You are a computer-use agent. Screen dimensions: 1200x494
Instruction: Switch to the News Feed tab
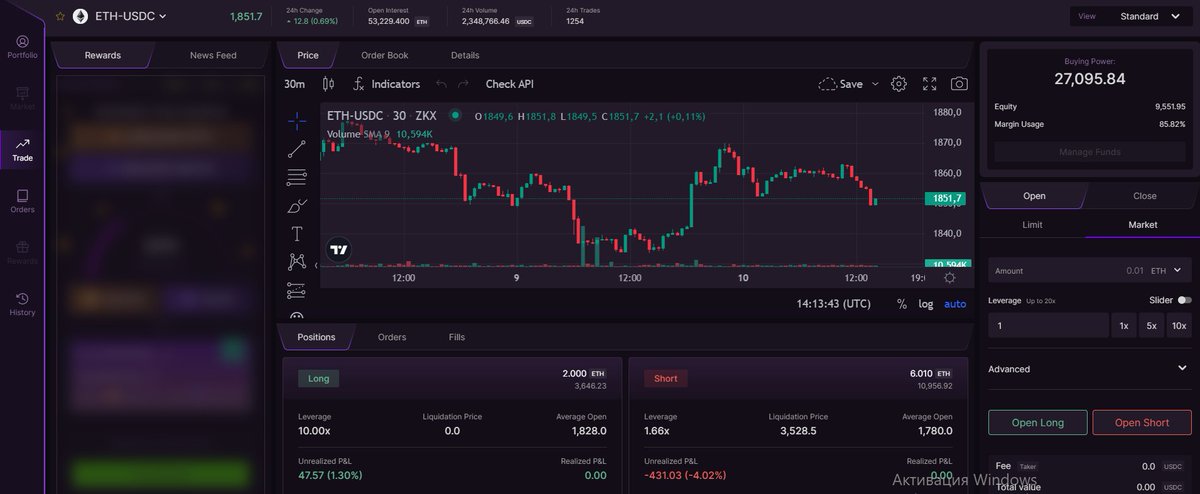[x=213, y=55]
